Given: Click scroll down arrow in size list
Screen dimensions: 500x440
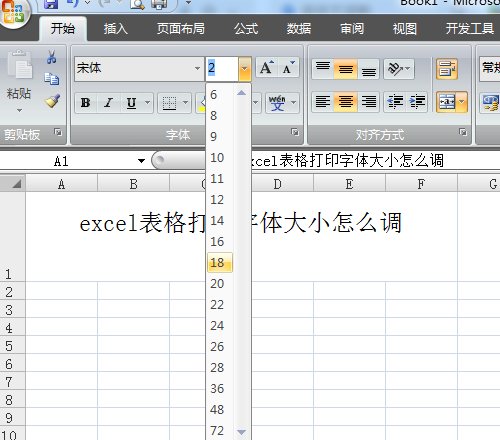Looking at the screenshot, I should pos(241,432).
